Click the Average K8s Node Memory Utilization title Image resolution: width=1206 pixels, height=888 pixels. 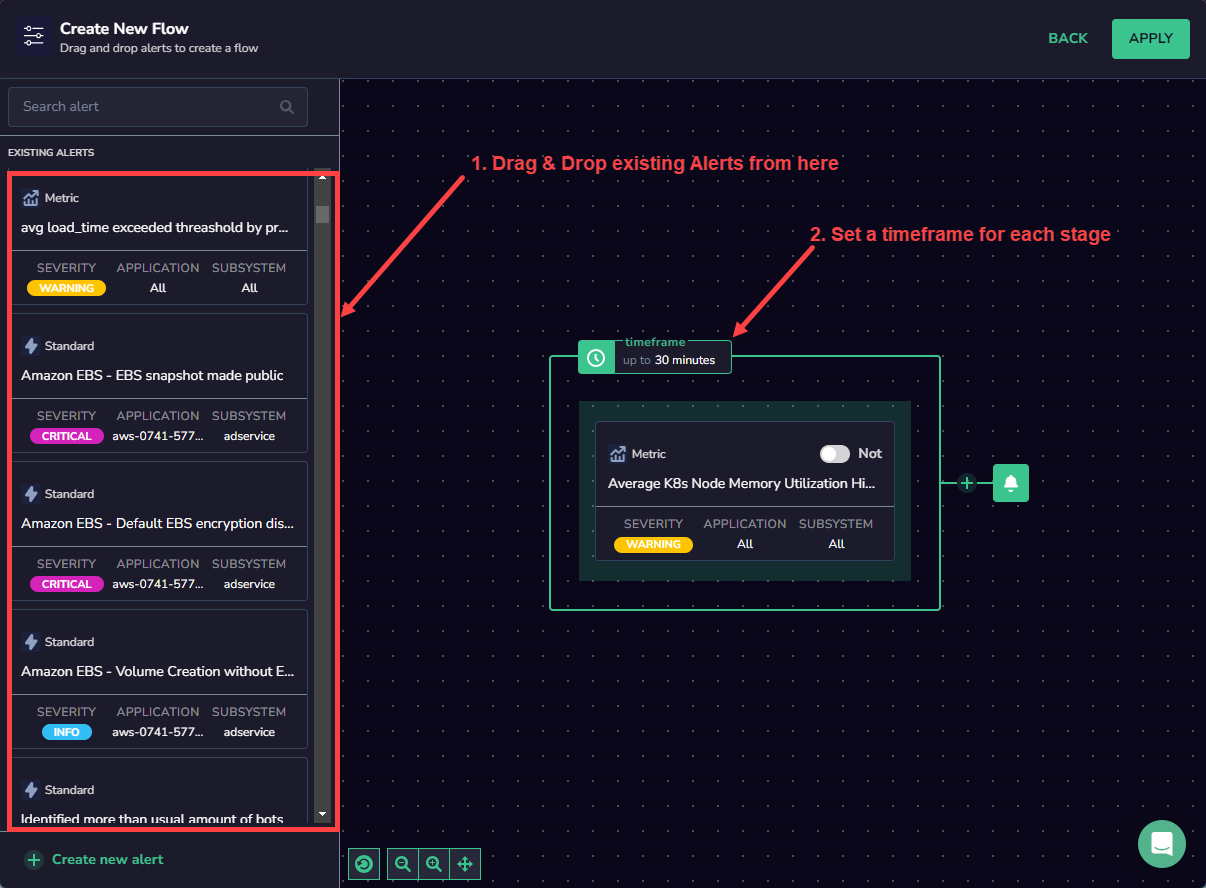742,483
